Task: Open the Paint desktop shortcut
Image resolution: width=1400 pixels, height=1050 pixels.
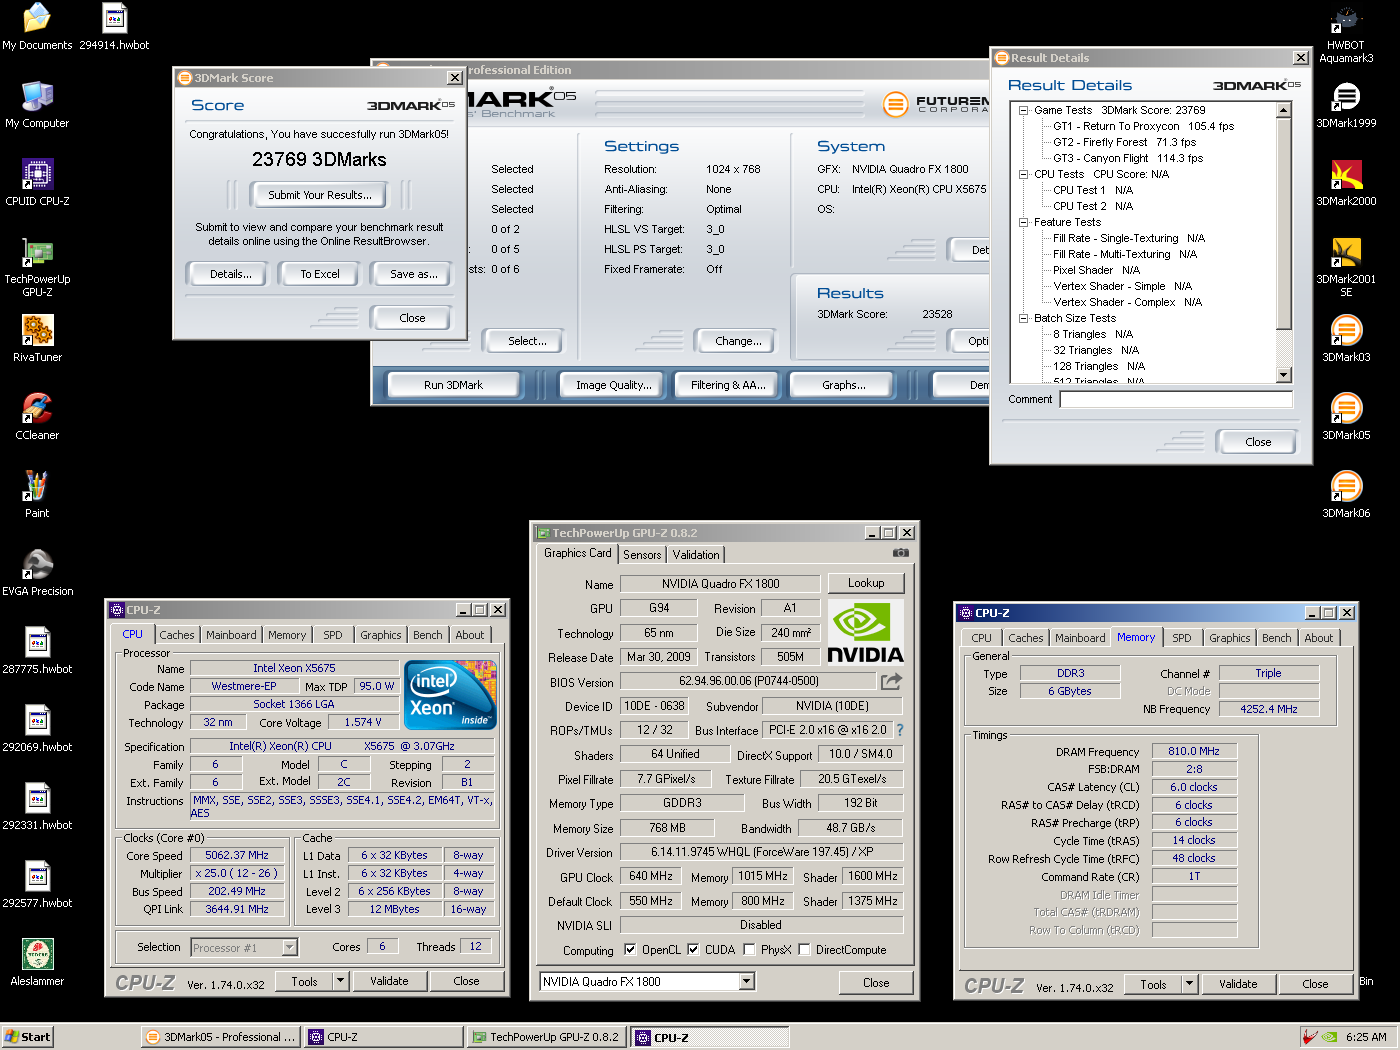Action: [x=37, y=495]
